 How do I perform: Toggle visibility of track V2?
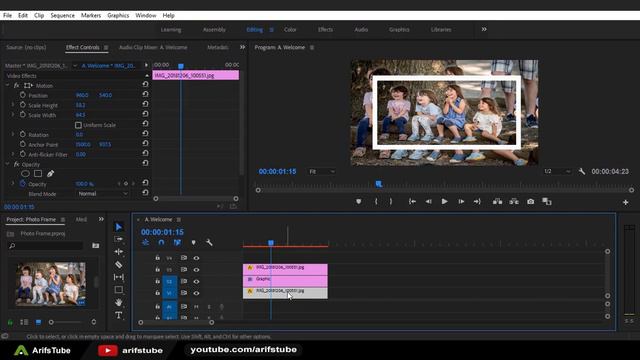[x=196, y=282]
